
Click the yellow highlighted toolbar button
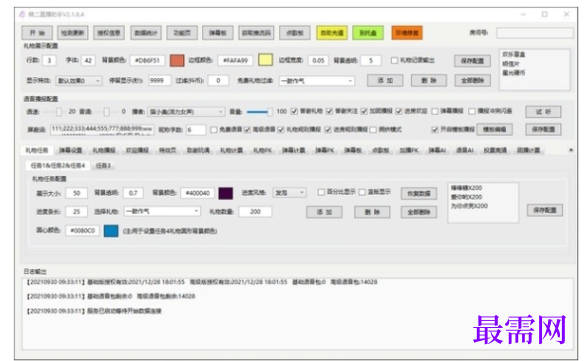tap(332, 33)
